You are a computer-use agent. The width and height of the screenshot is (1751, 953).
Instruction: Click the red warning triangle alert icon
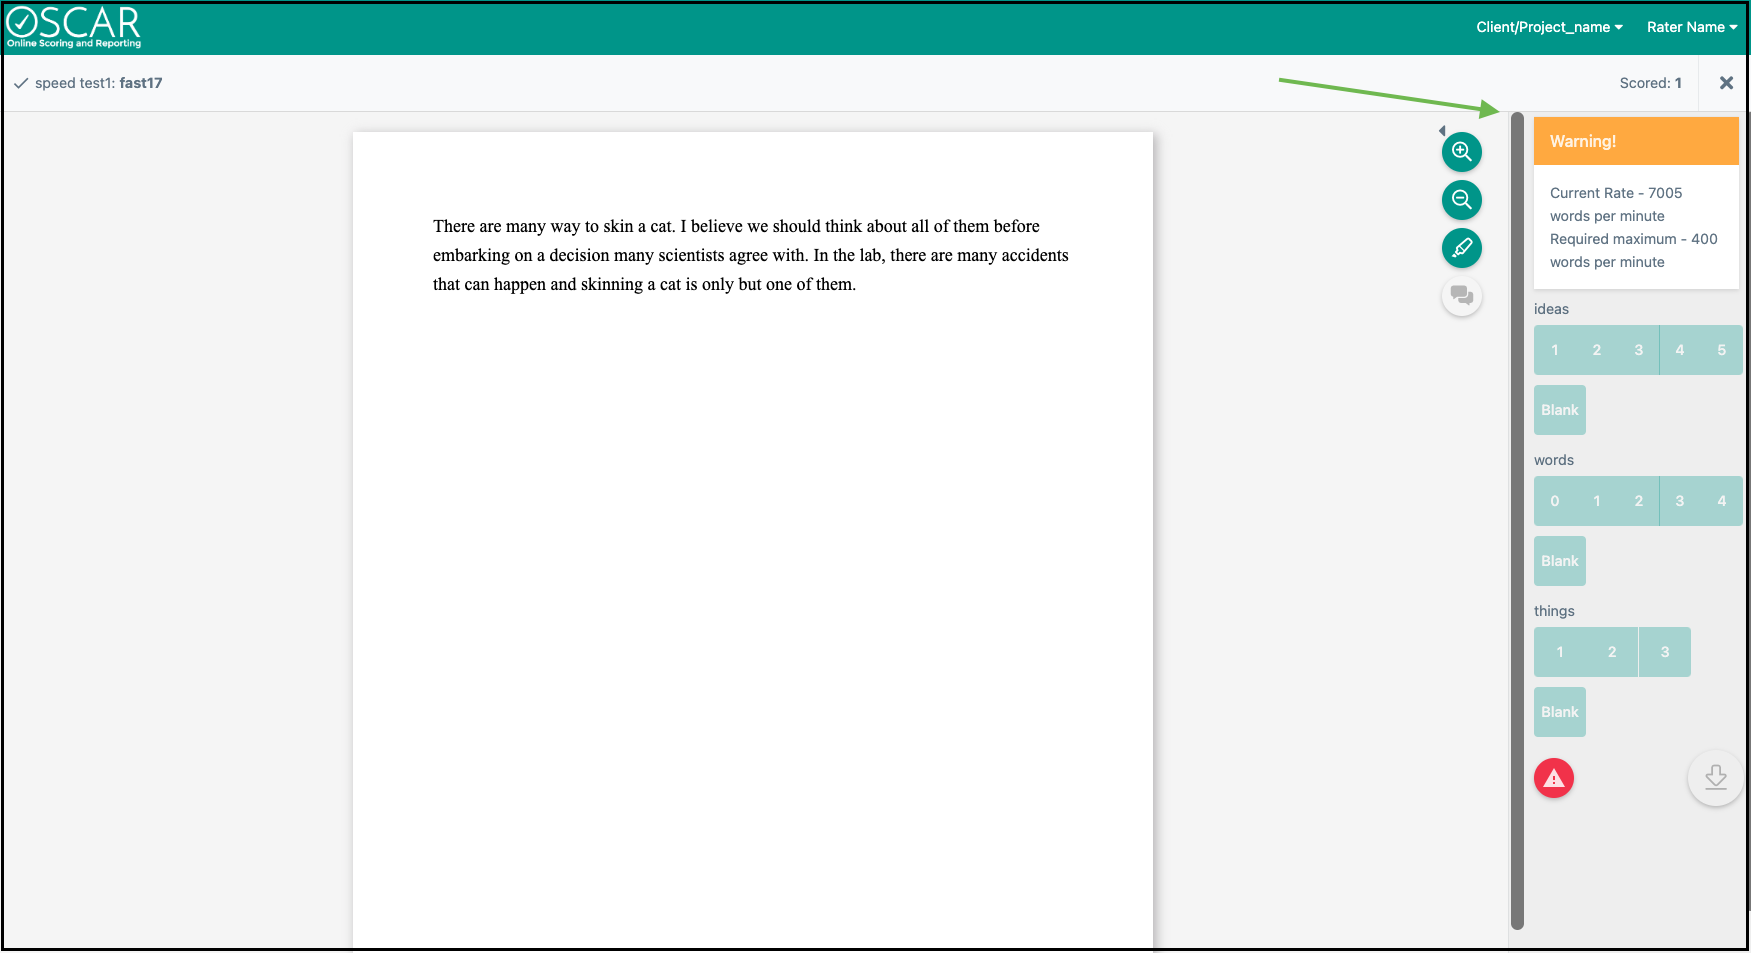[1553, 778]
